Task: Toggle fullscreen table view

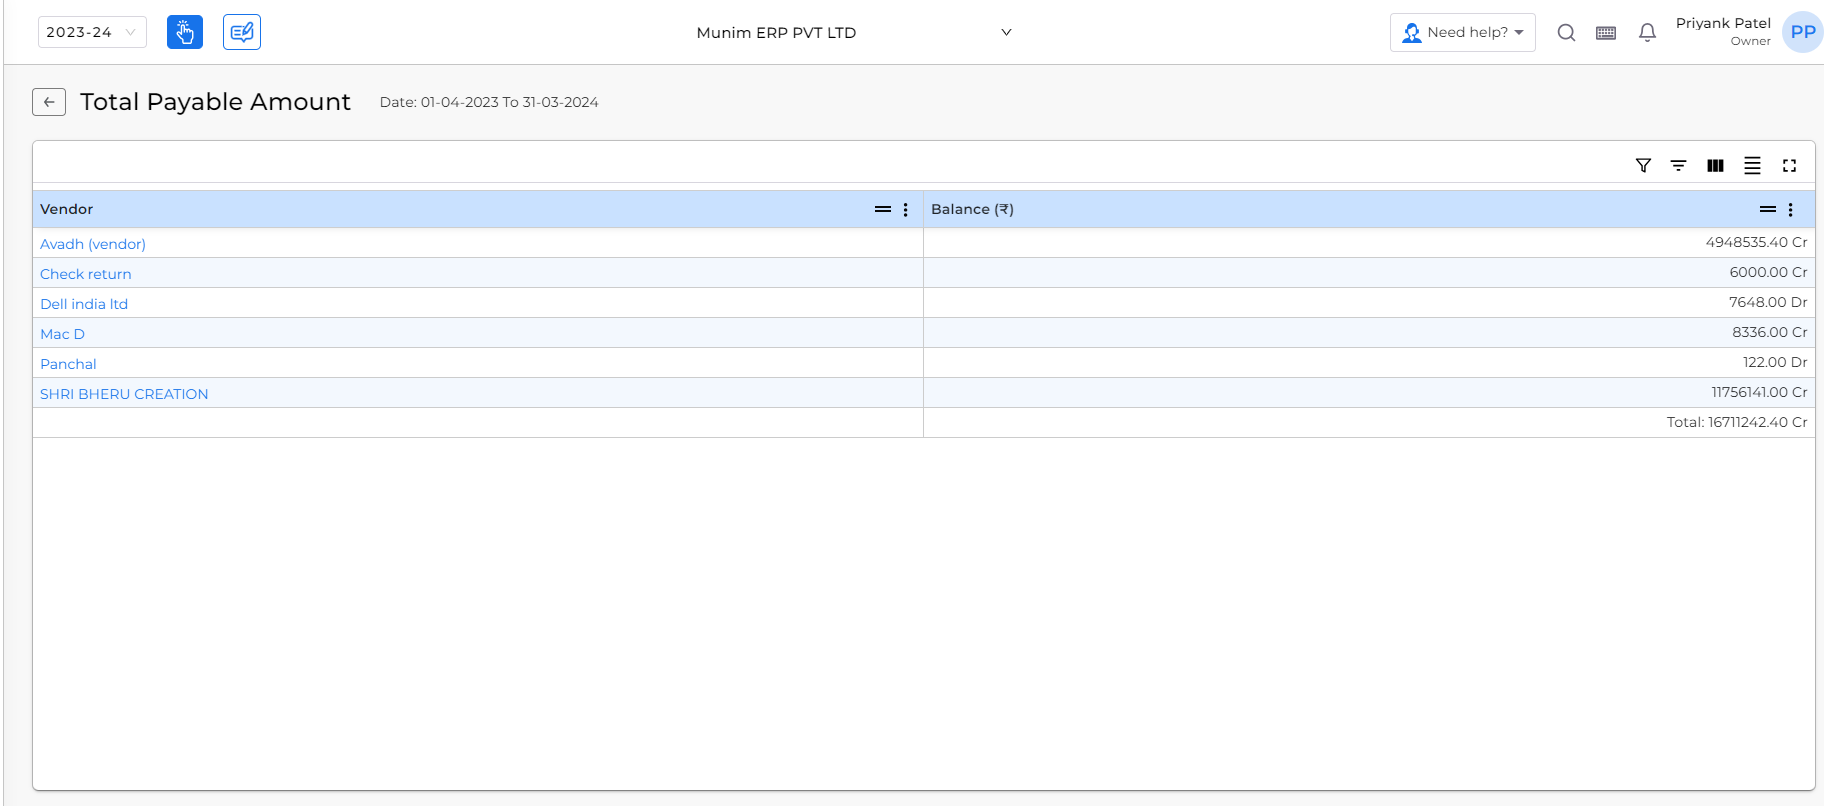Action: tap(1790, 166)
